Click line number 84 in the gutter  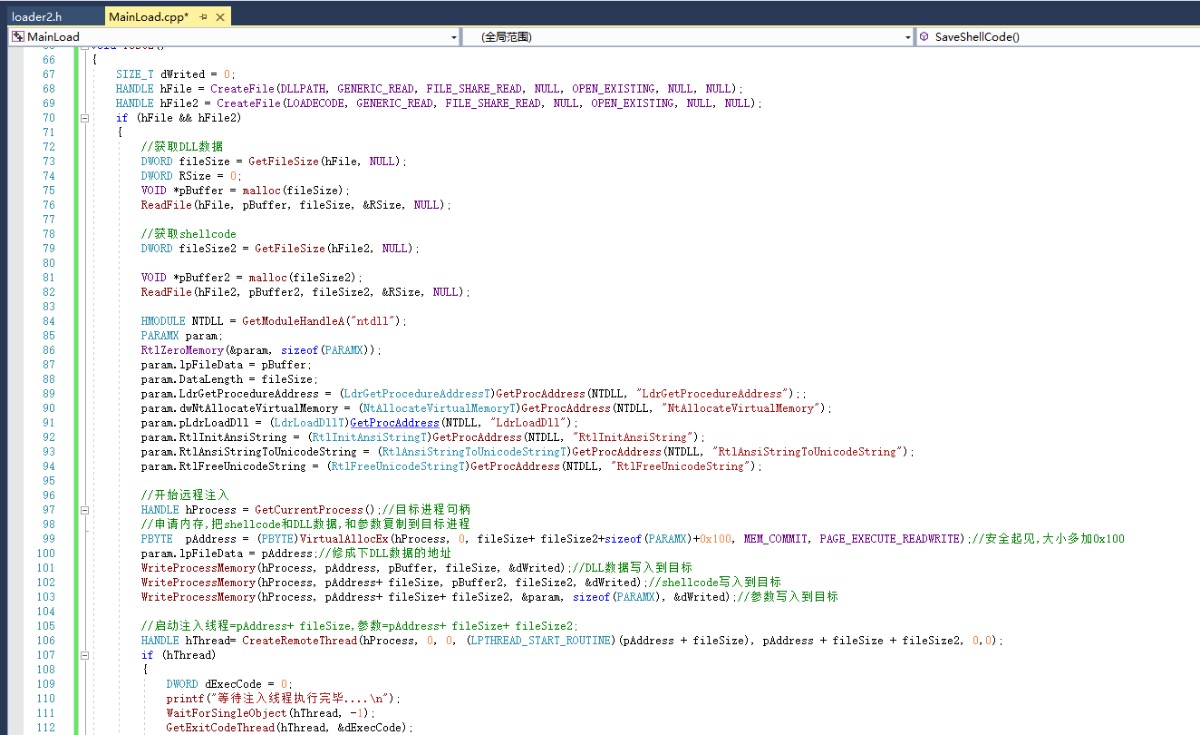[x=48, y=321]
